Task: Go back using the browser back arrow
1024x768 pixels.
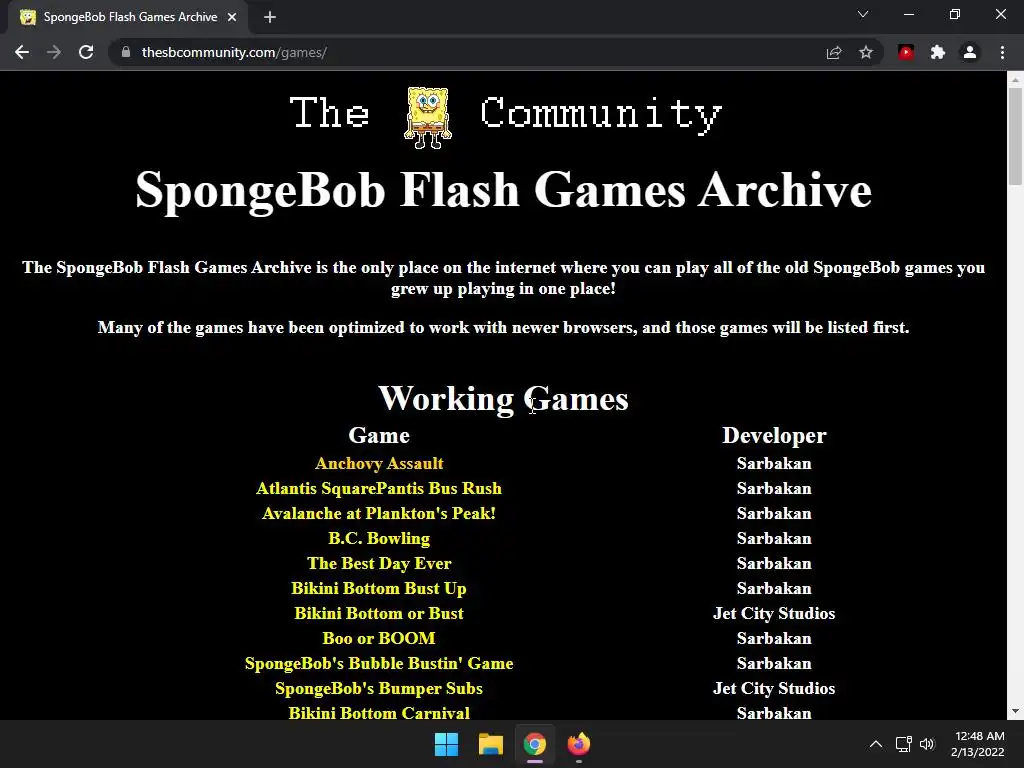Action: (22, 52)
